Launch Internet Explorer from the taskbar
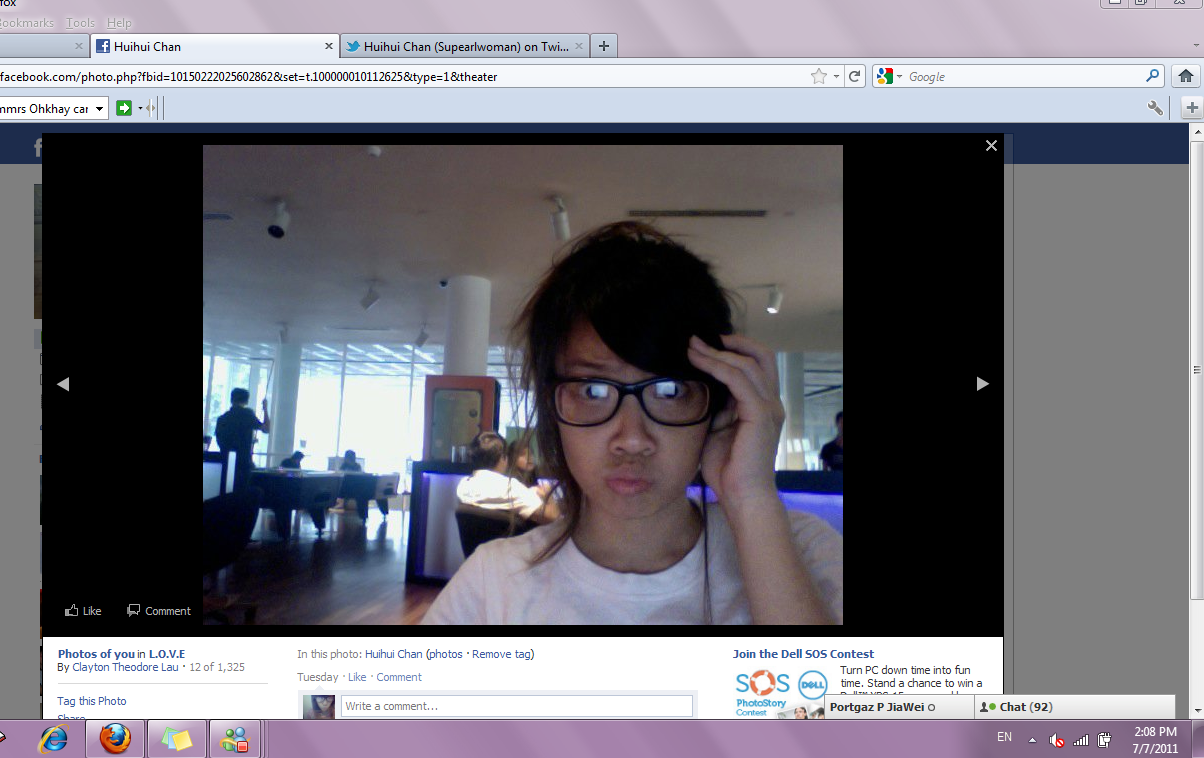 tap(52, 740)
